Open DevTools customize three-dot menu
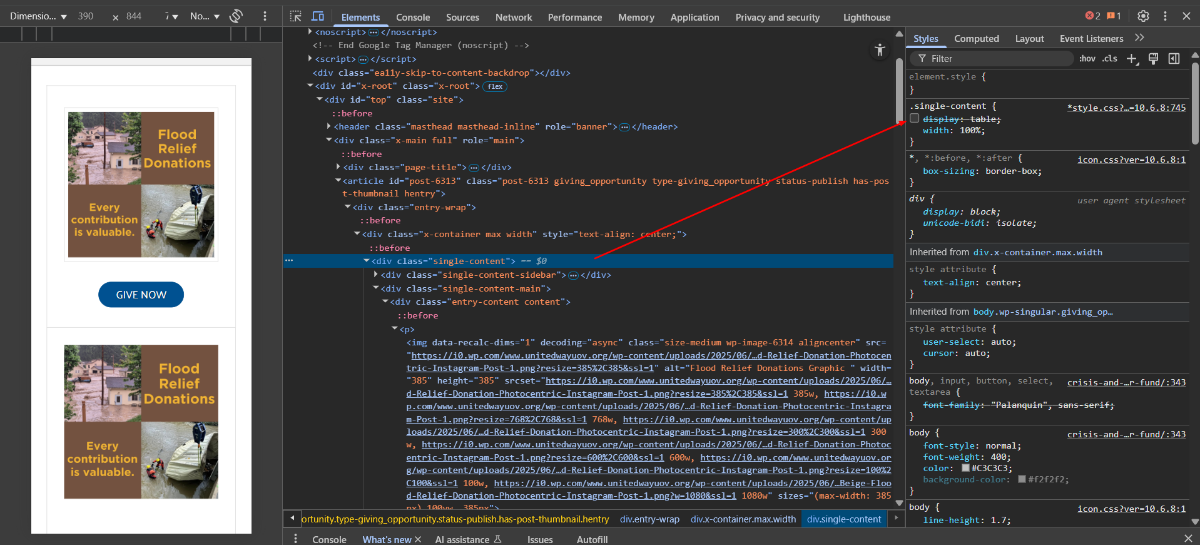 (x=1164, y=16)
